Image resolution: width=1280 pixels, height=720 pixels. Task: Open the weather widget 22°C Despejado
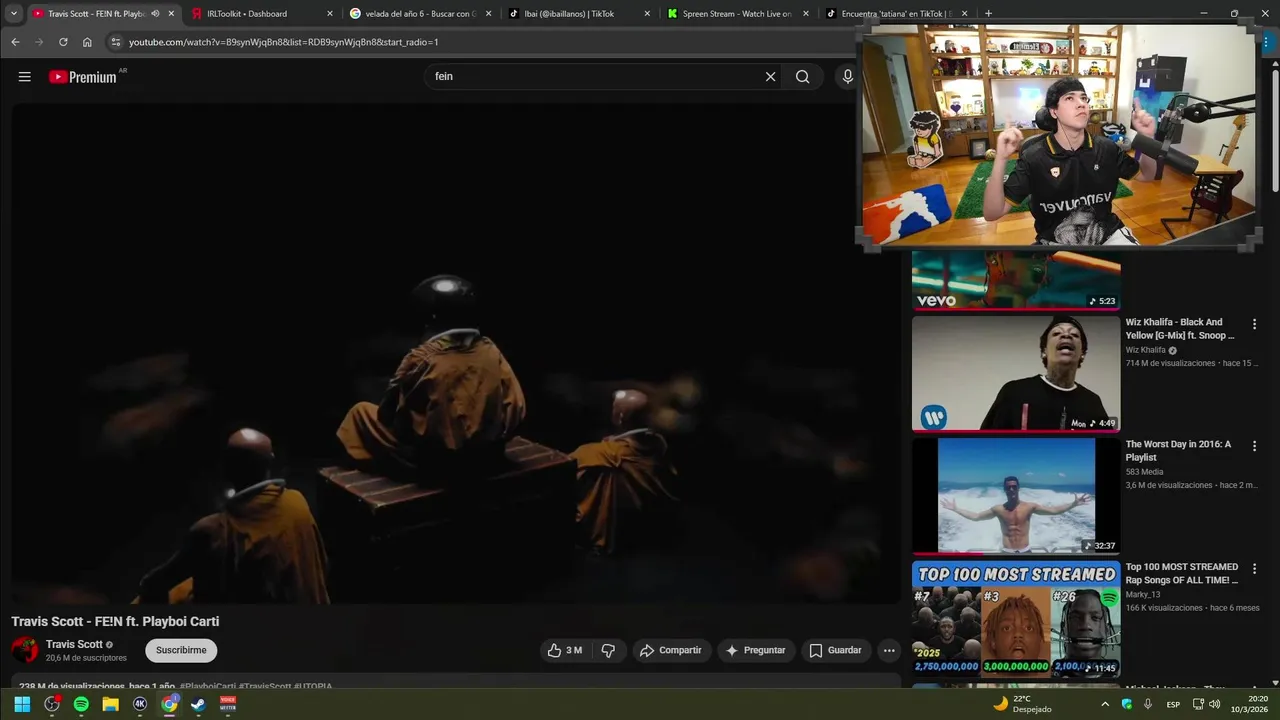tap(1022, 704)
